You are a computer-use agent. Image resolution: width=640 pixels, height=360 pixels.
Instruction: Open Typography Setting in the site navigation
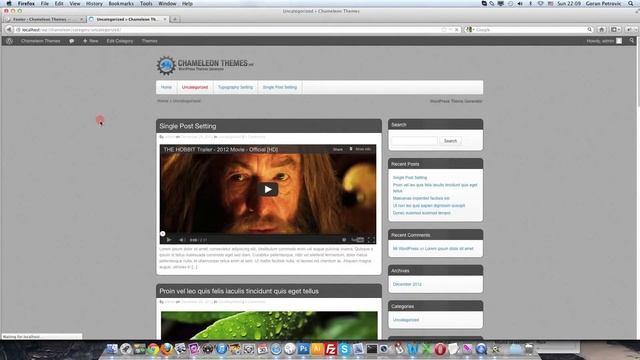tap(235, 87)
